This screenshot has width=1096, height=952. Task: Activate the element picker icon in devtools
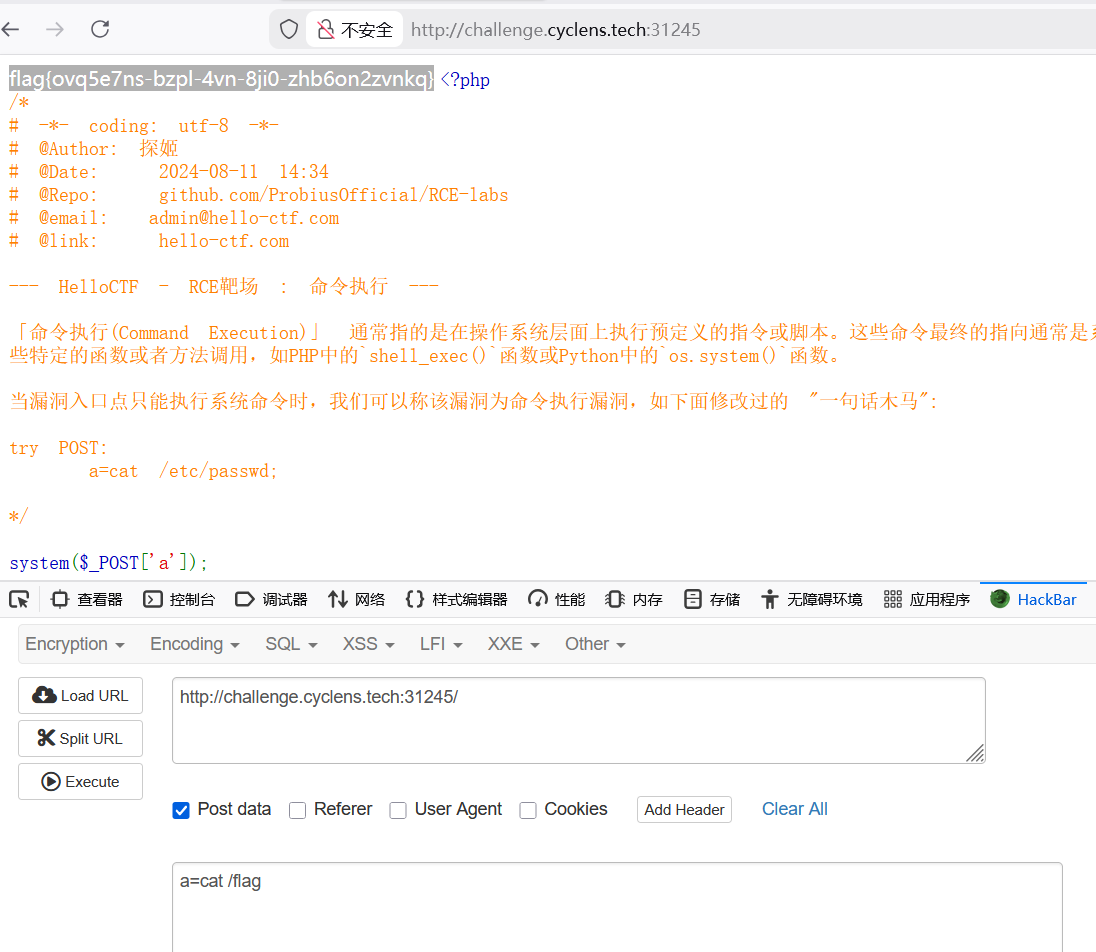coord(19,599)
